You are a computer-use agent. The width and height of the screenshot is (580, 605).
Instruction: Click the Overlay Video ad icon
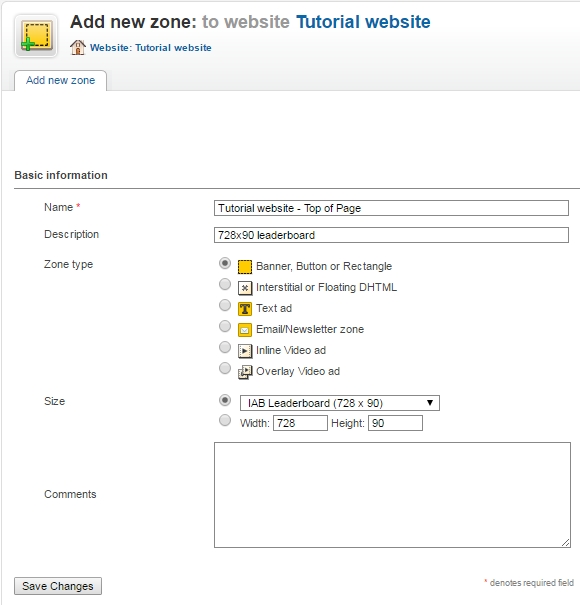pos(245,372)
